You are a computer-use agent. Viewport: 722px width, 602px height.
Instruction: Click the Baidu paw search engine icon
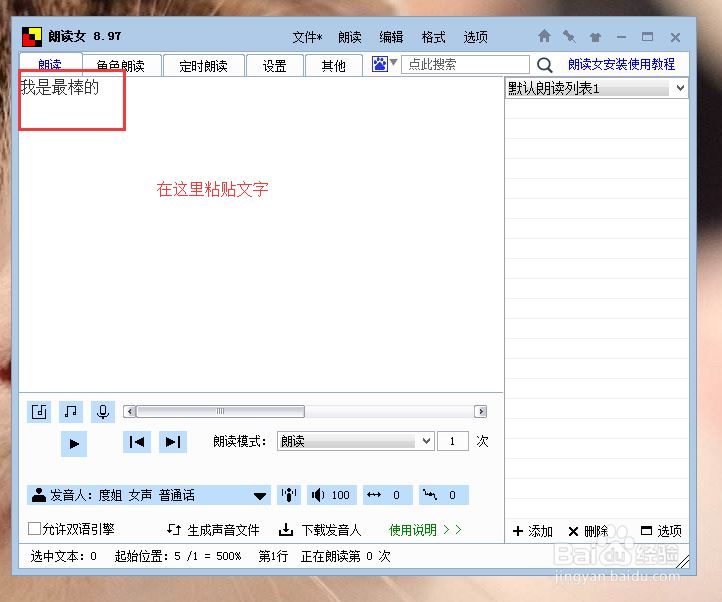click(380, 64)
